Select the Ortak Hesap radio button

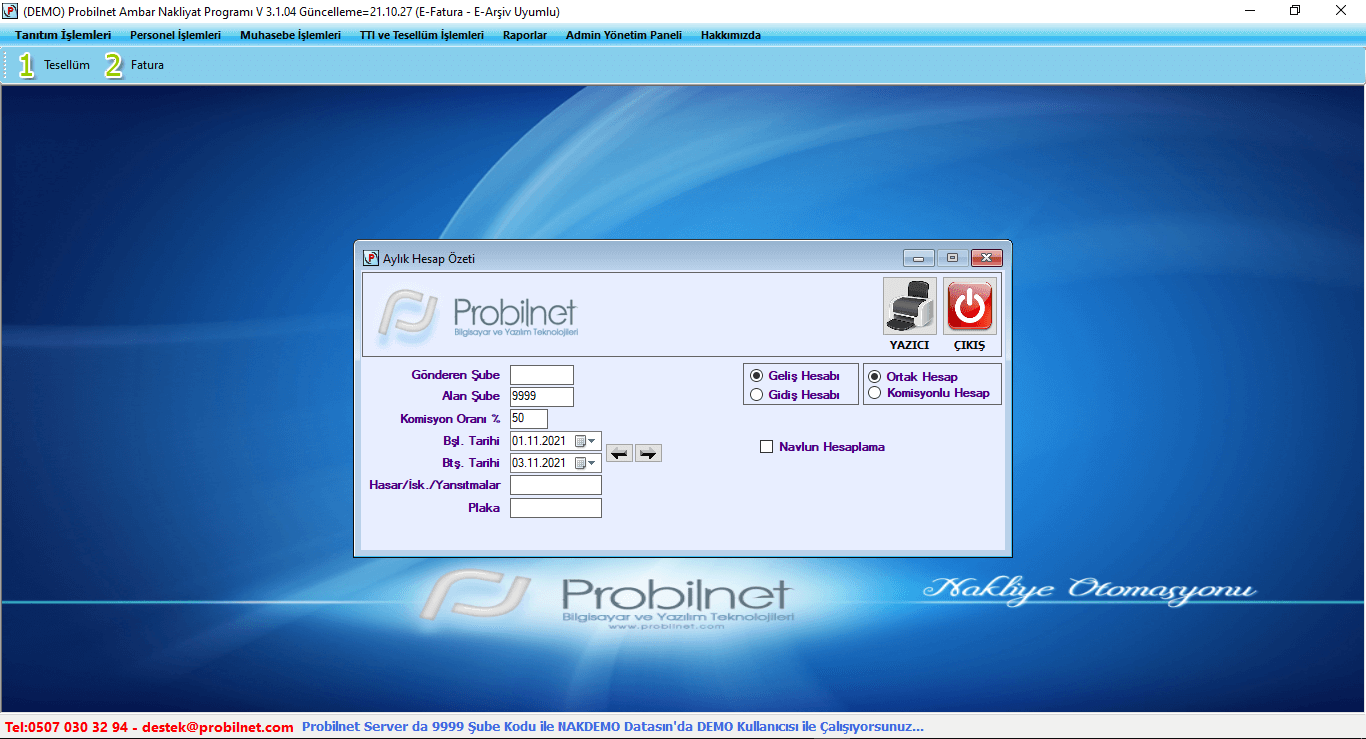pos(874,377)
